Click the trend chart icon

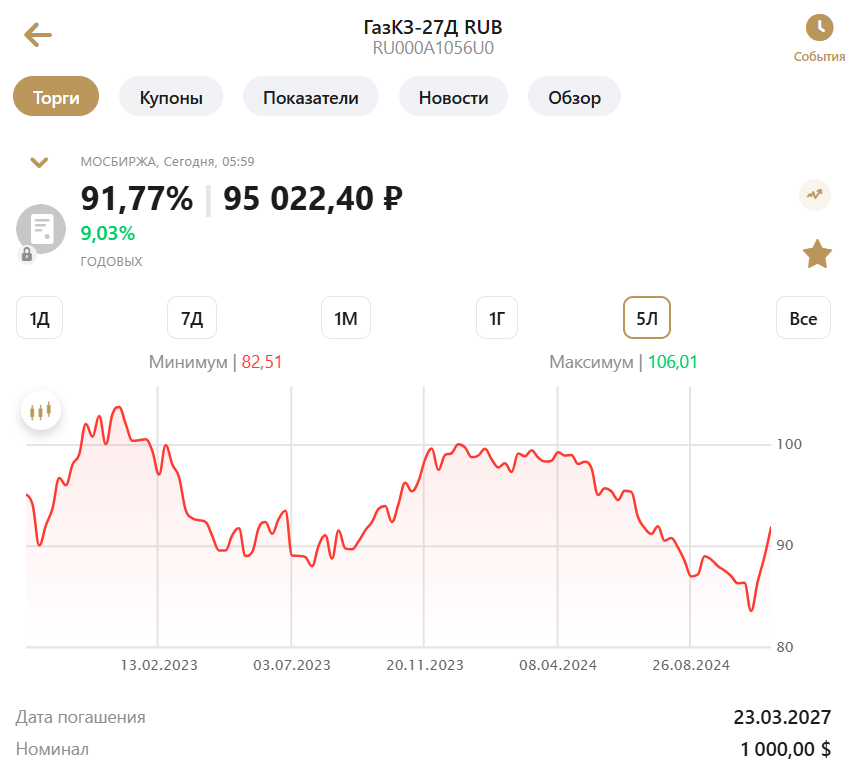(x=815, y=195)
